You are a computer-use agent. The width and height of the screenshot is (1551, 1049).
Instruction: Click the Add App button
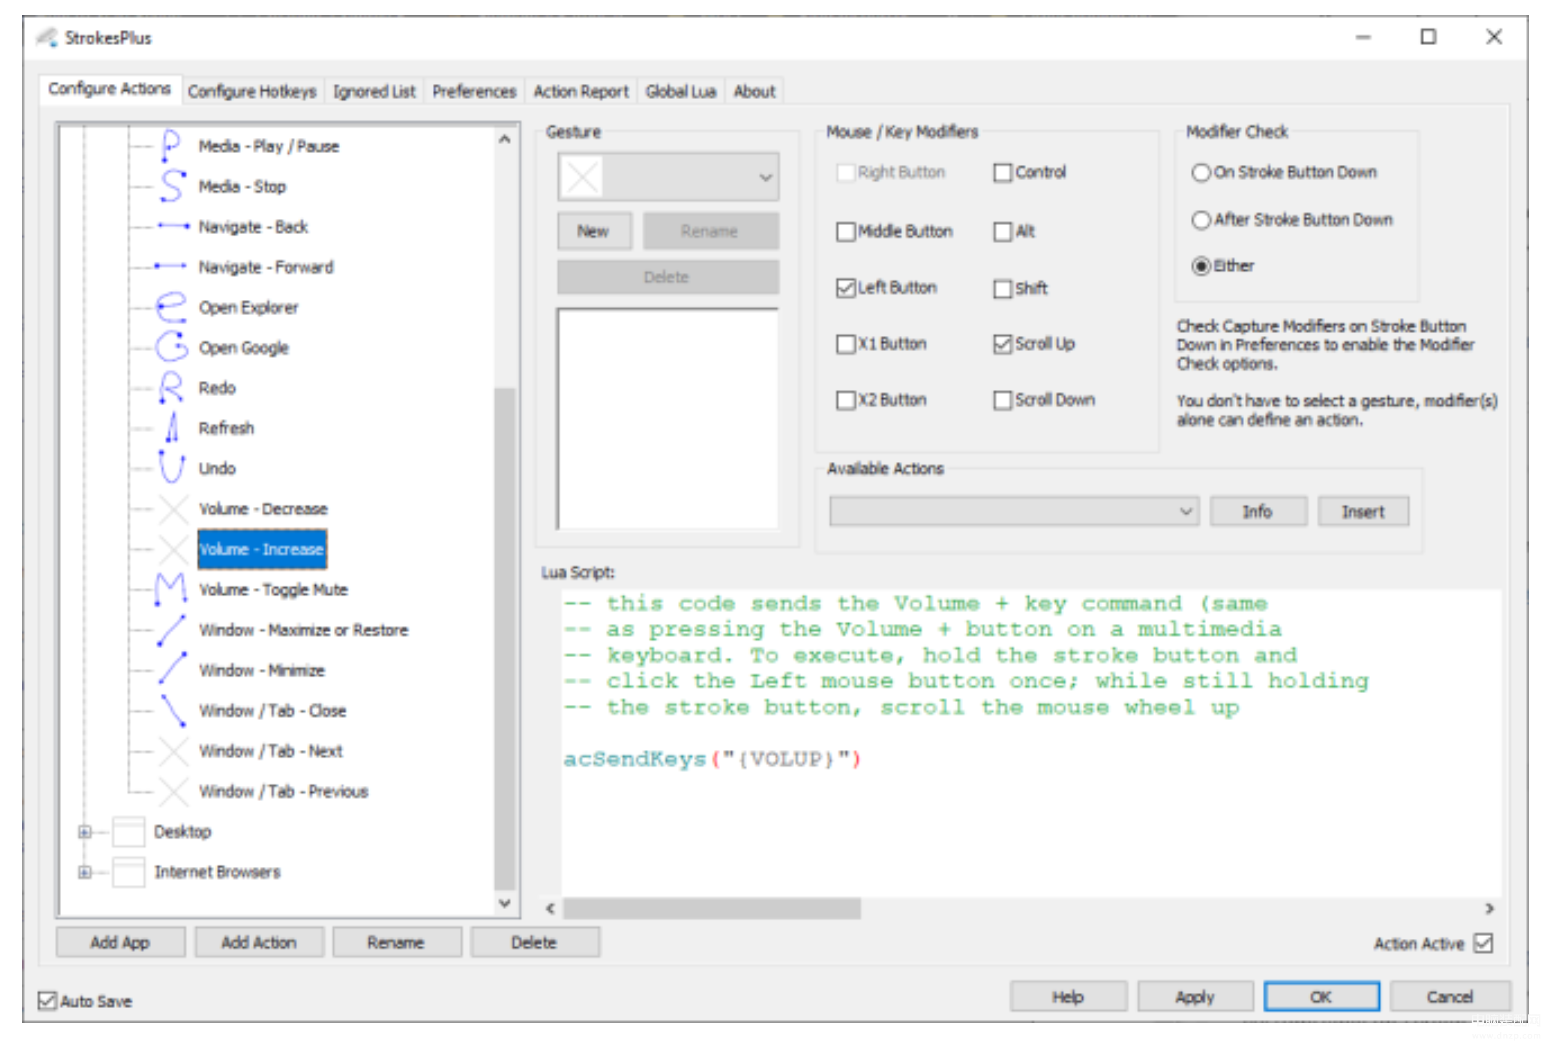(120, 942)
